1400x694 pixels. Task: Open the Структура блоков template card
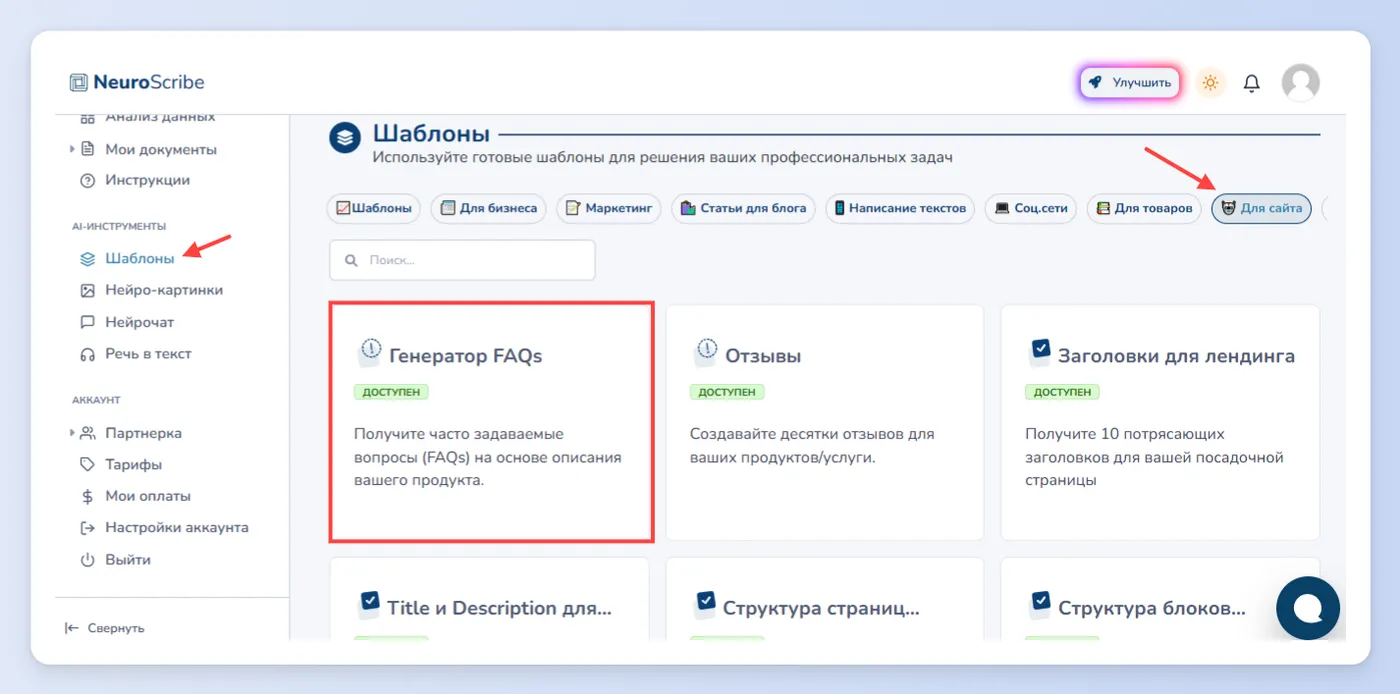[x=1160, y=599]
